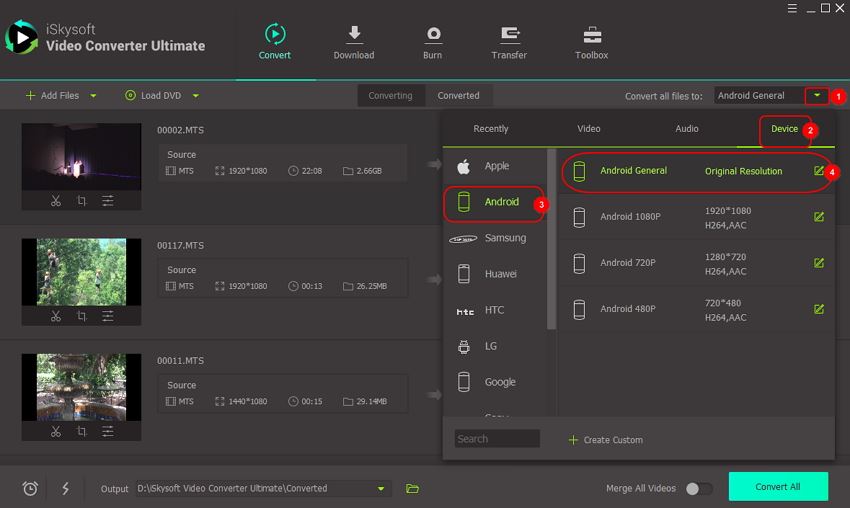The height and width of the screenshot is (508, 850).
Task: Expand the Output path dropdown
Action: [x=381, y=488]
